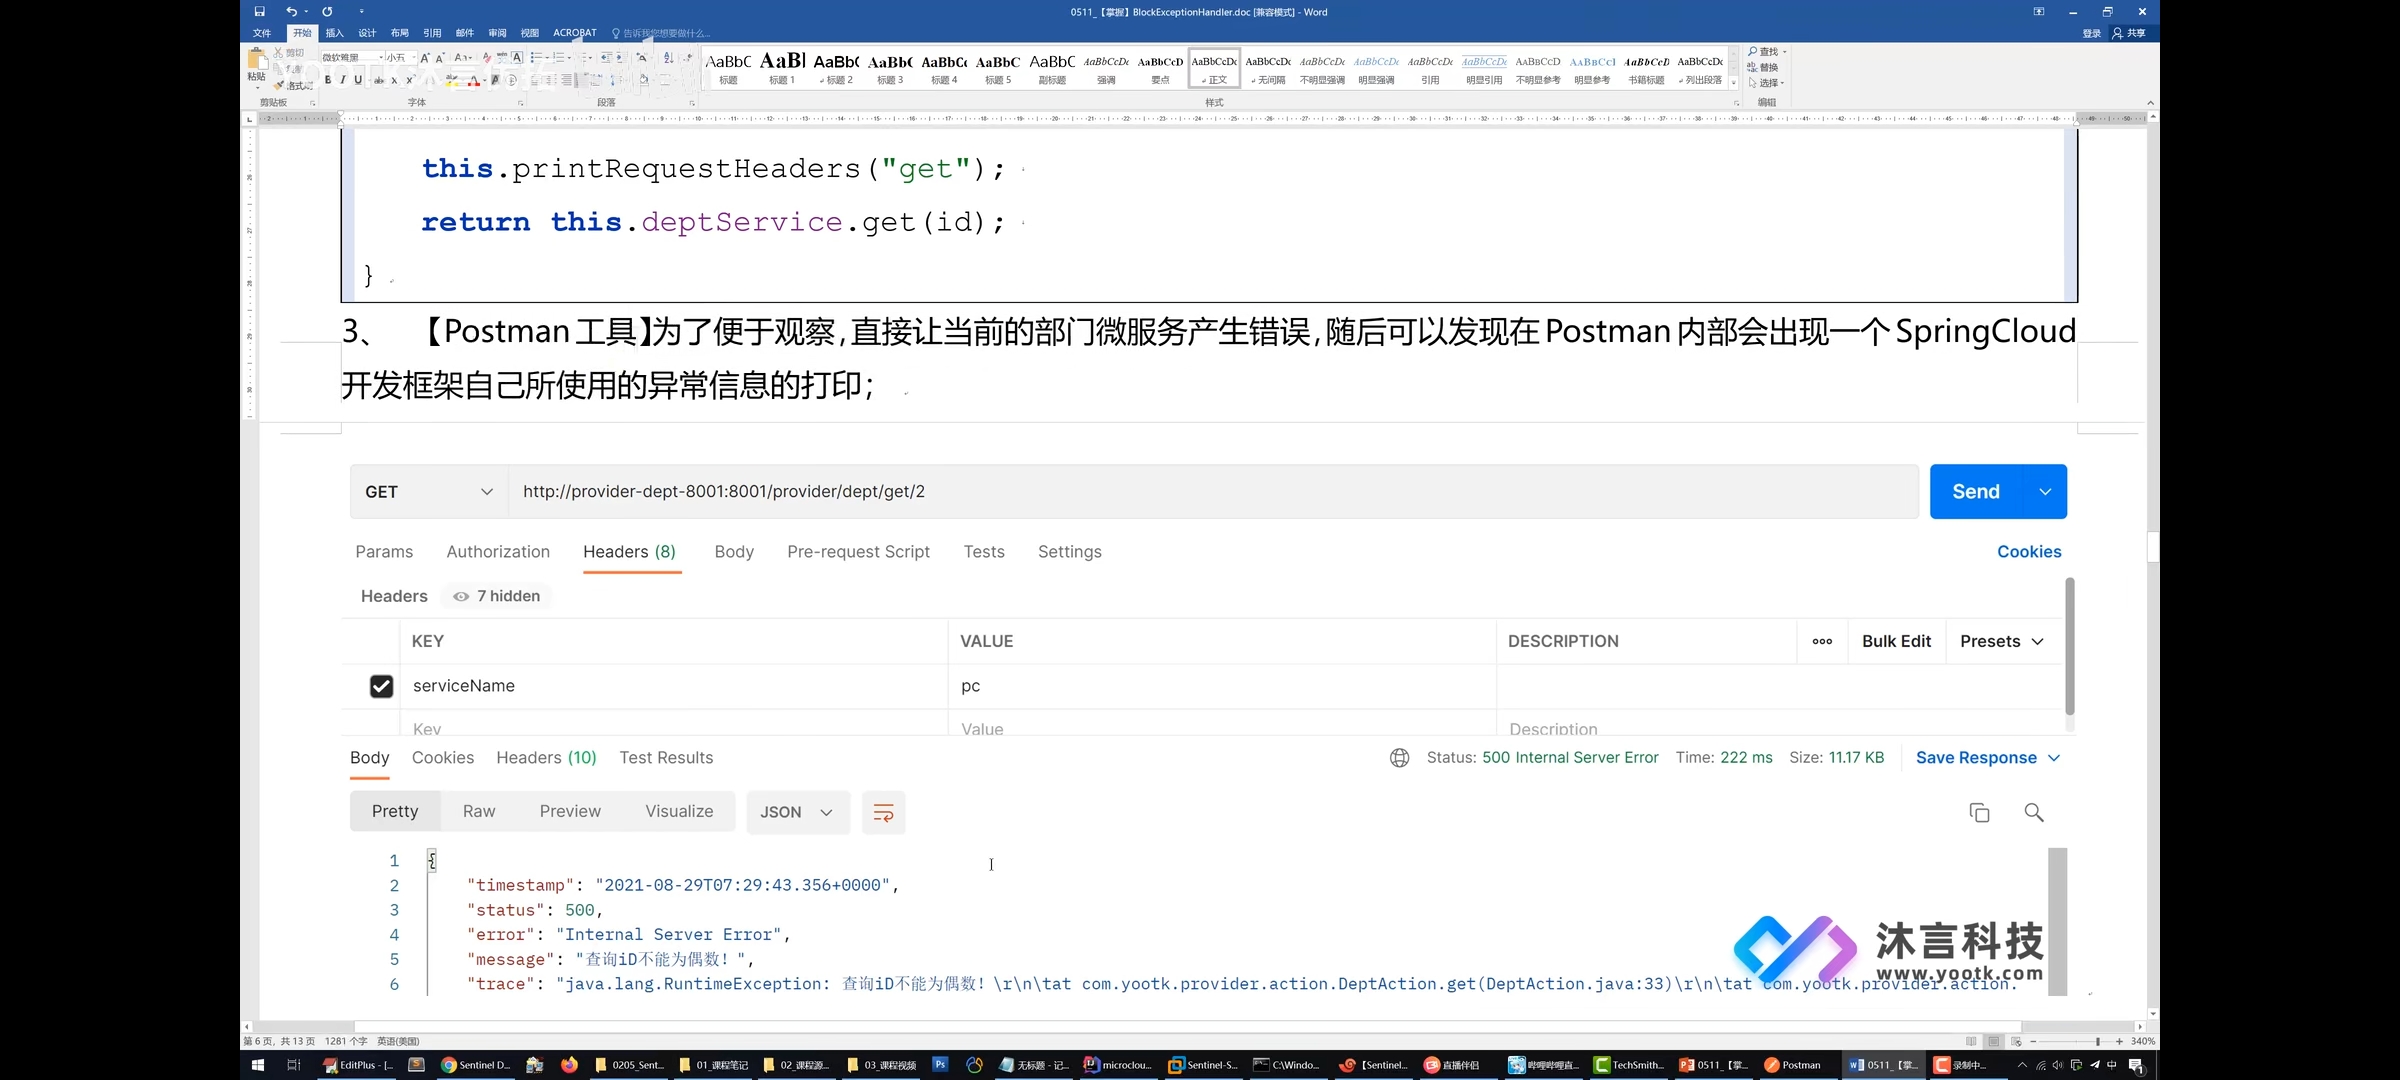Click the Wrap Text icon in response body

click(x=882, y=812)
